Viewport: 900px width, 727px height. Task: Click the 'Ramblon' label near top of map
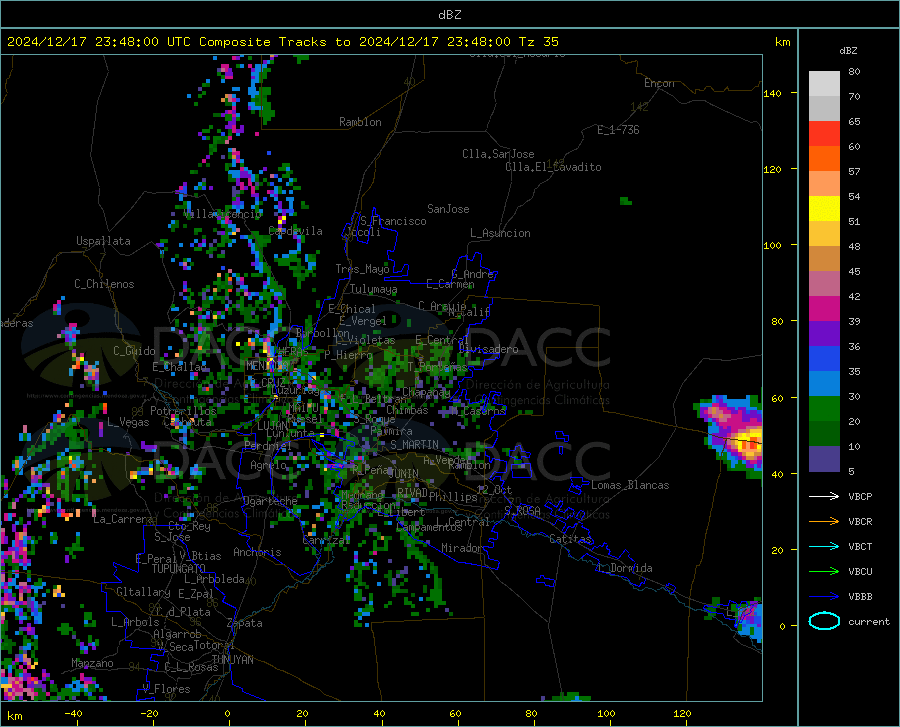point(360,122)
